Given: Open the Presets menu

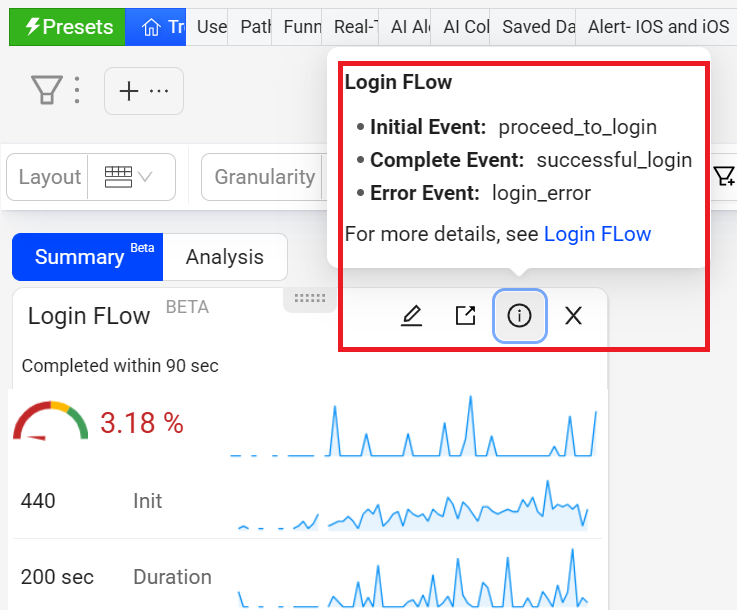Looking at the screenshot, I should pos(67,27).
